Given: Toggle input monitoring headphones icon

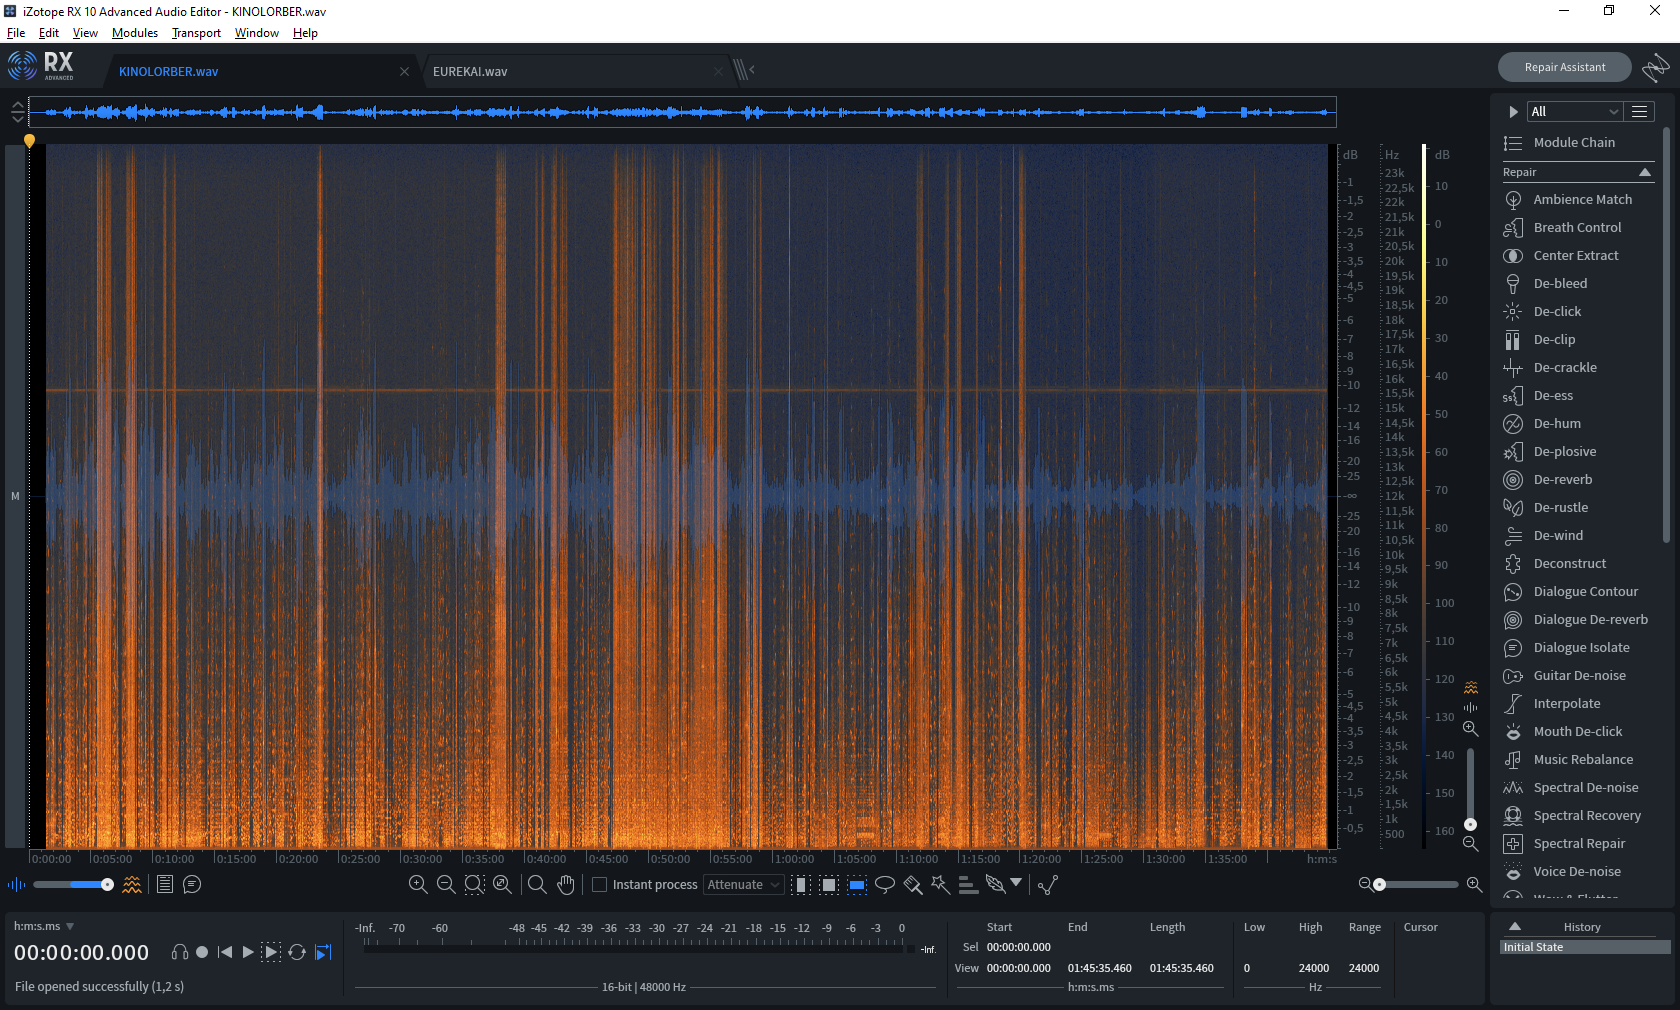Looking at the screenshot, I should click(x=180, y=953).
